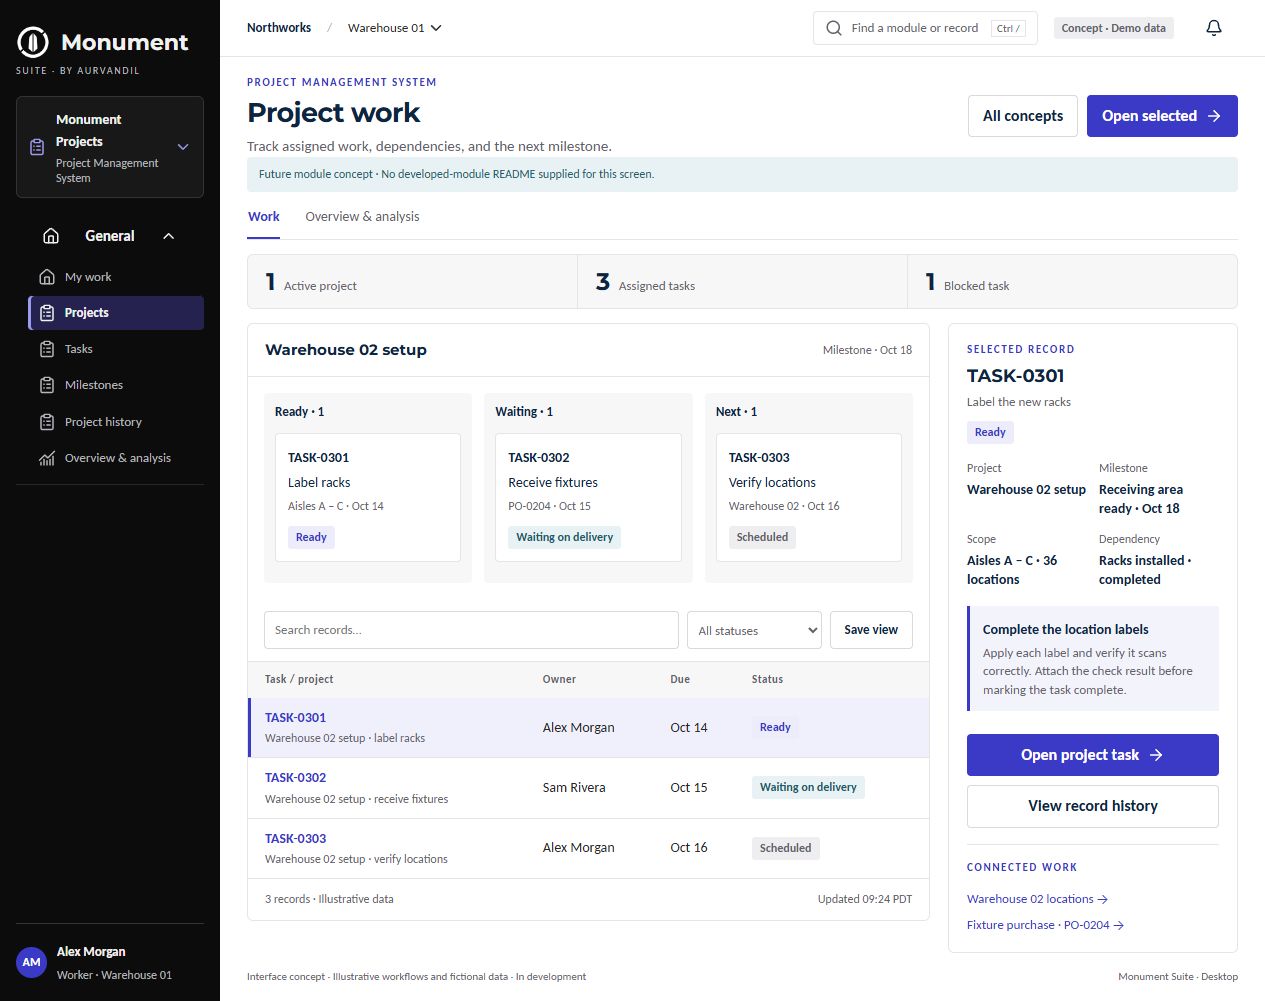This screenshot has width=1265, height=1001.
Task: Focus Find a module or record search
Action: pyautogui.click(x=925, y=28)
